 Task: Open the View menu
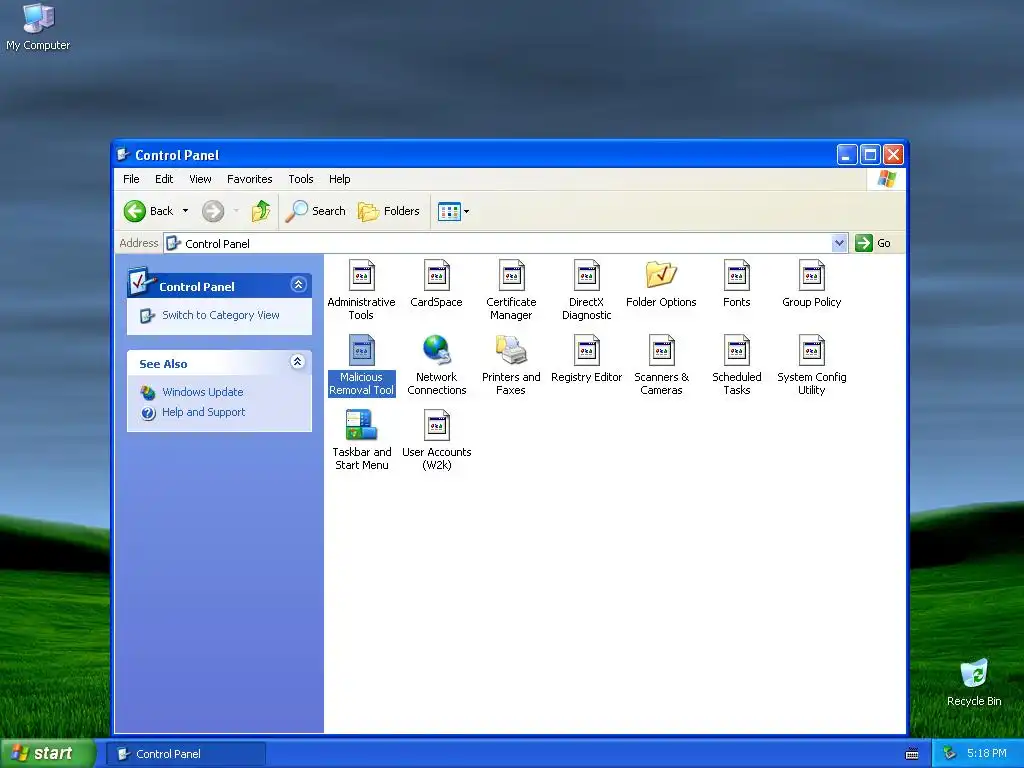(200, 179)
